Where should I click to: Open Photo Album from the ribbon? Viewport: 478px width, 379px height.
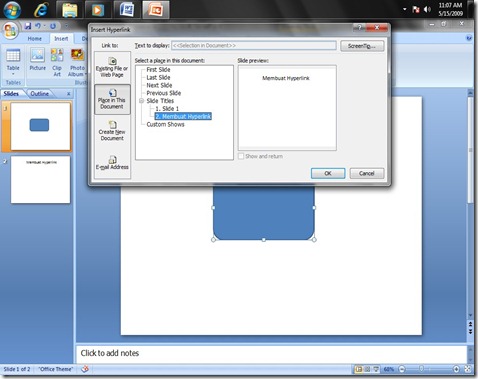tap(77, 62)
